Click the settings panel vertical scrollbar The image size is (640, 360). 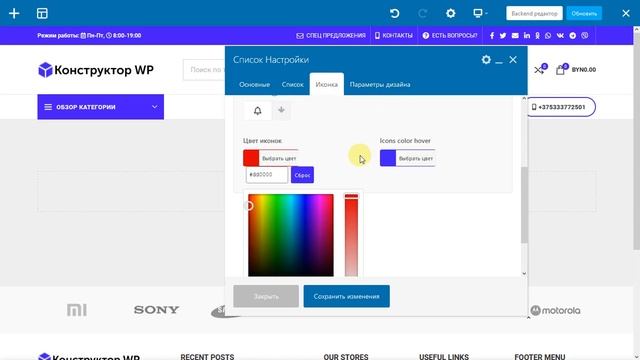(x=524, y=204)
